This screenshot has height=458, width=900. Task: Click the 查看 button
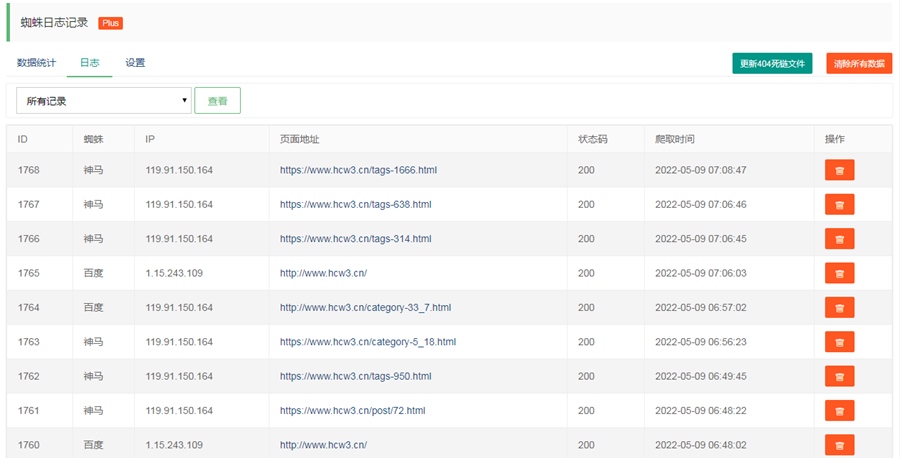[x=218, y=100]
